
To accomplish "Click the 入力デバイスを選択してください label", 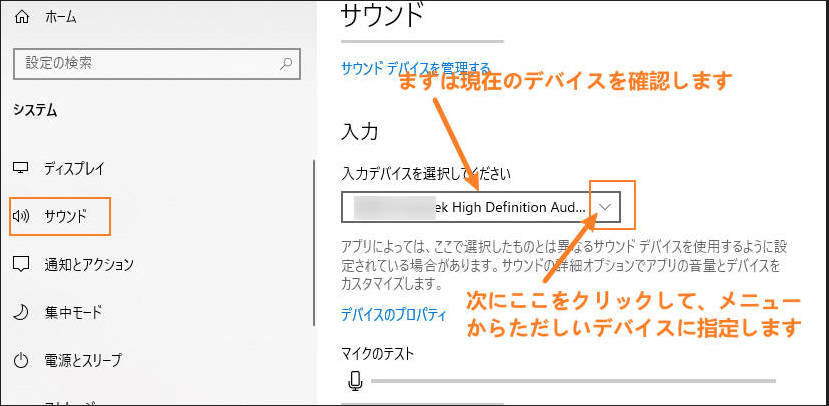I will point(426,173).
